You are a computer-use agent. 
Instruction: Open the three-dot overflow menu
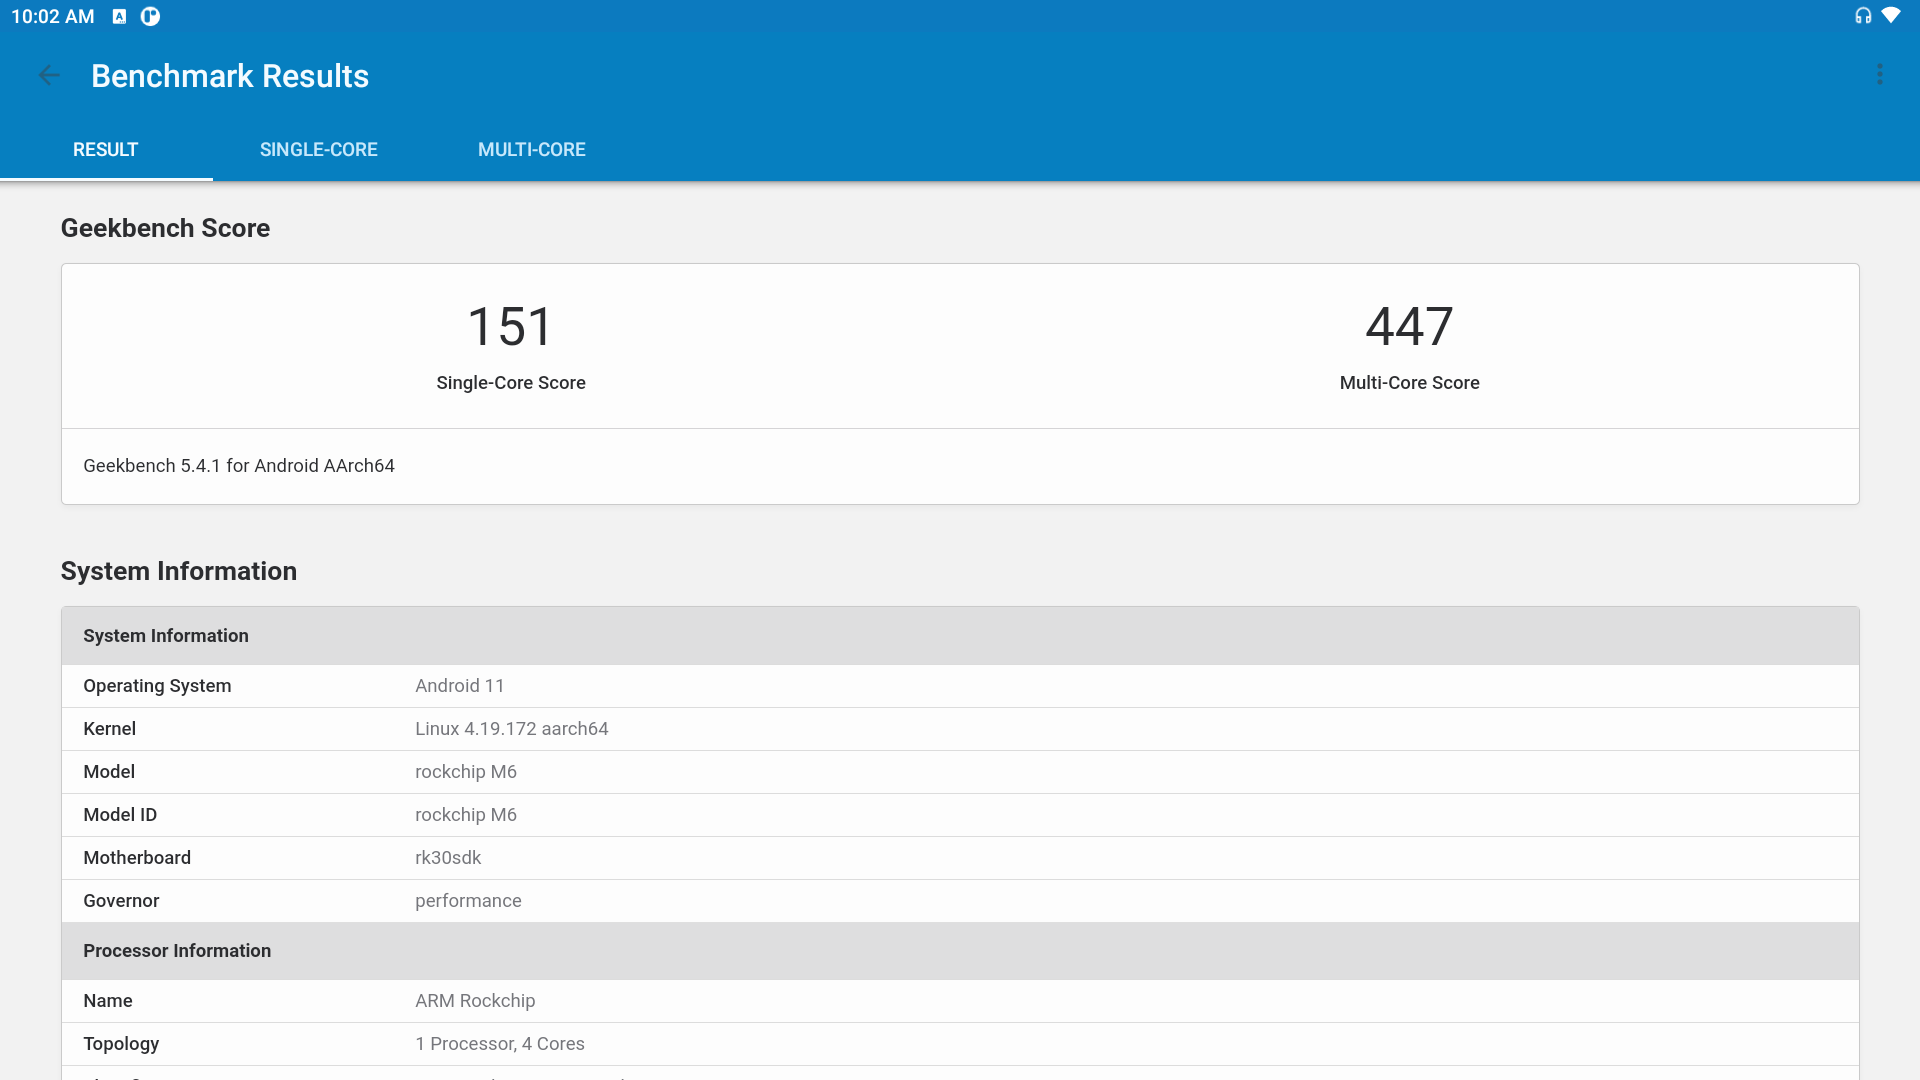click(x=1880, y=75)
